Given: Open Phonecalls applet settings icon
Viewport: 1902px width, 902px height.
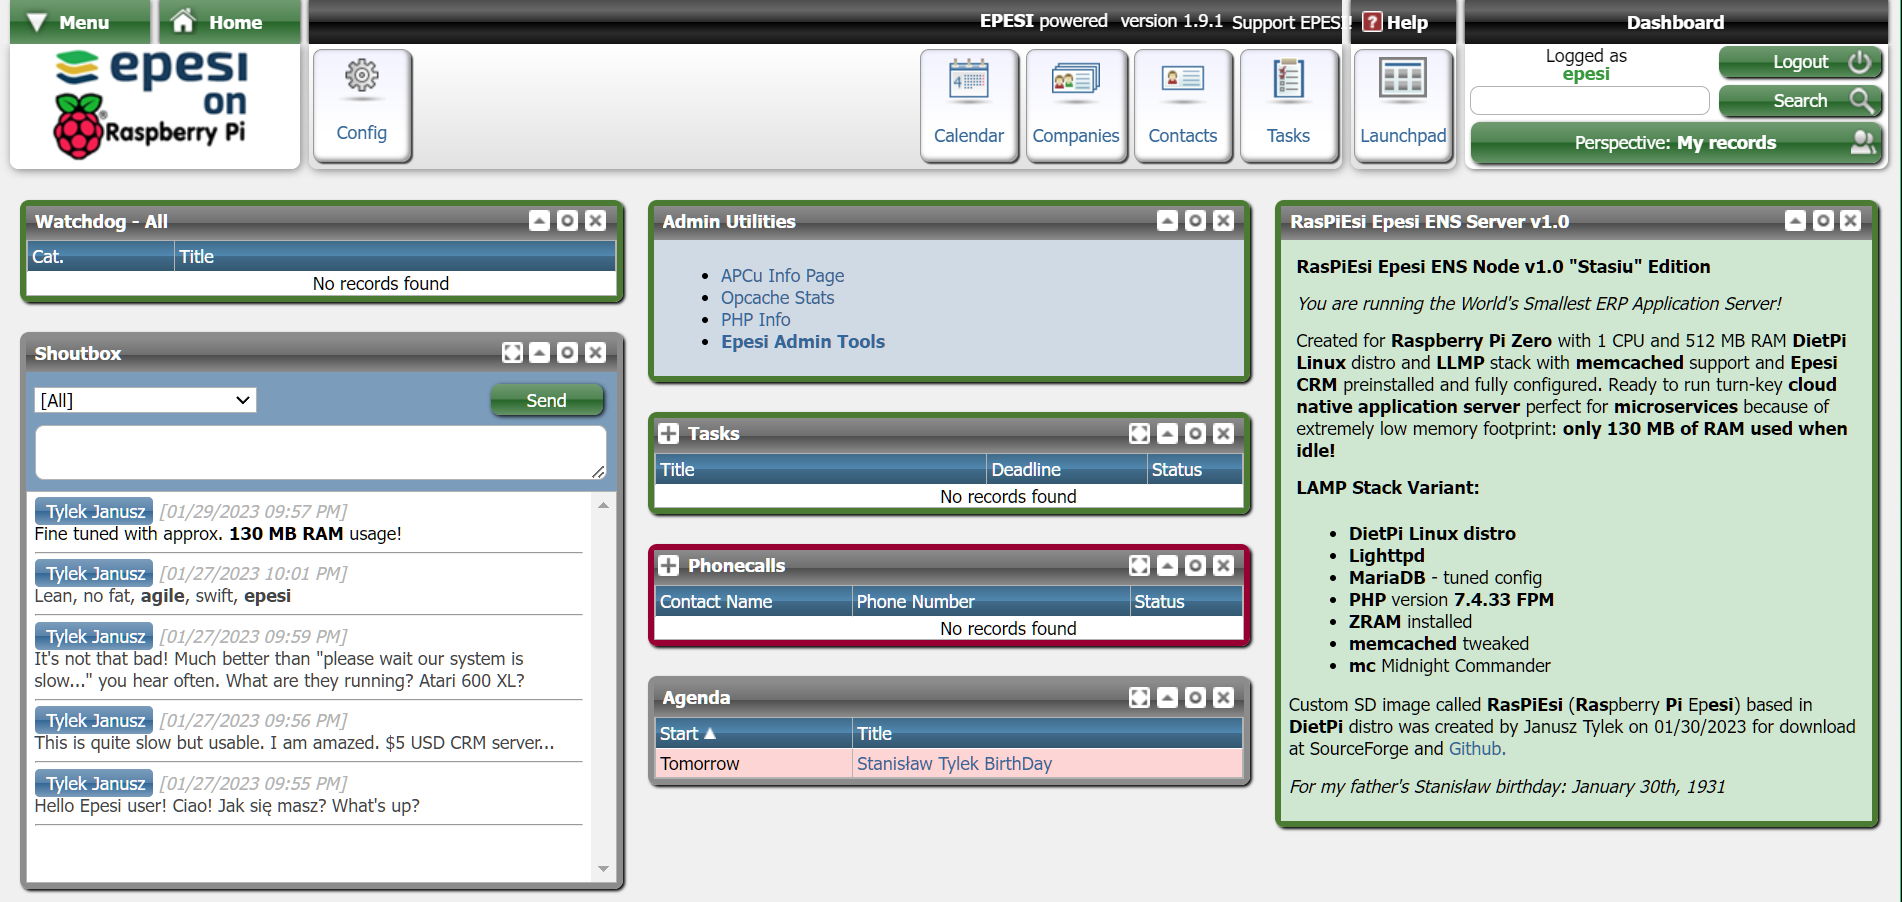Looking at the screenshot, I should point(1195,566).
